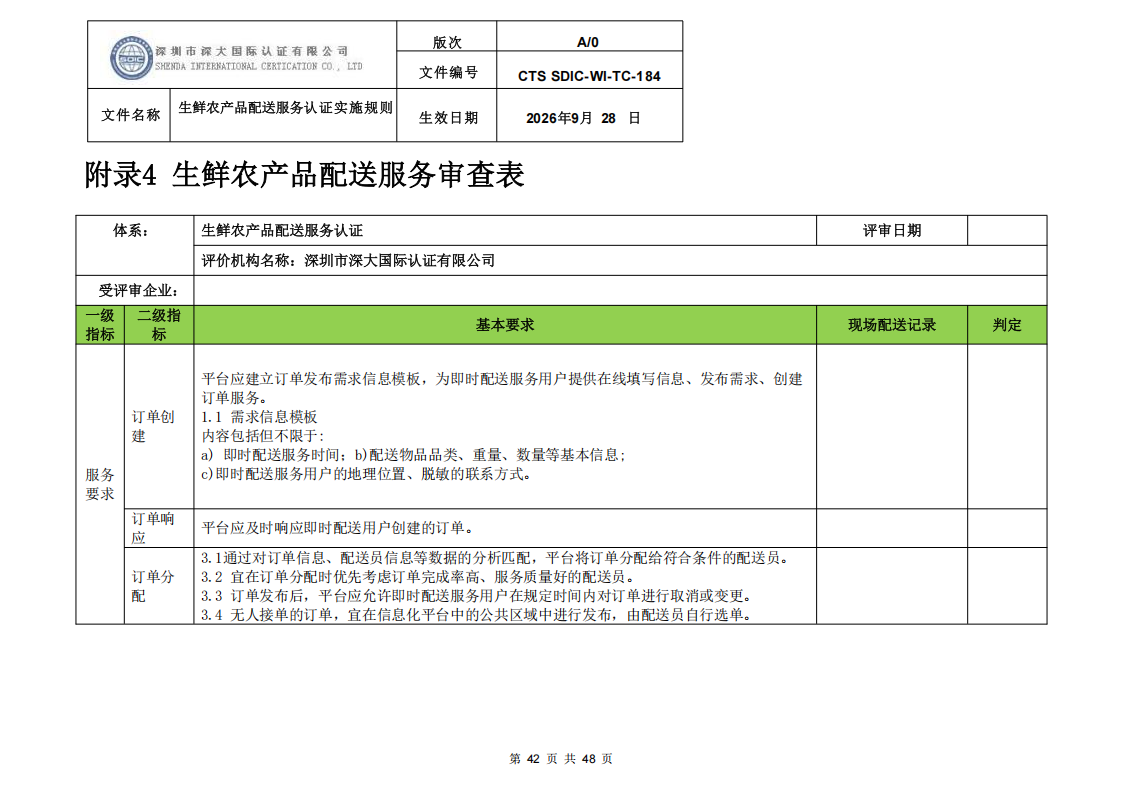Click the green '判定' column header
This screenshot has height=794, width=1123.
point(1007,325)
